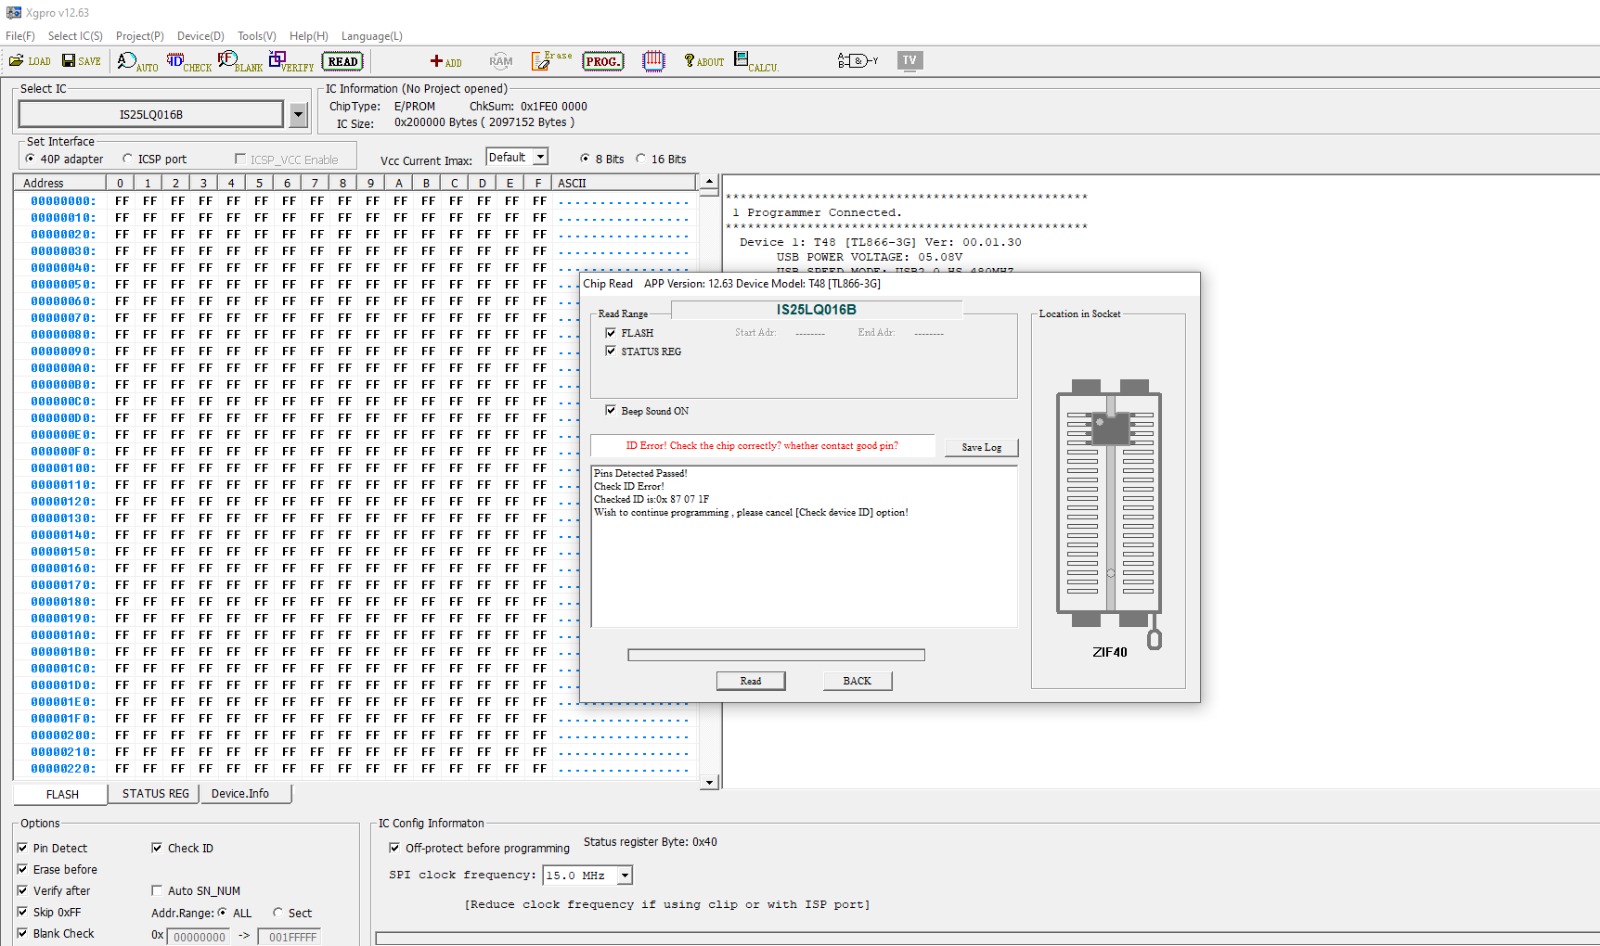1600x946 pixels.
Task: Open the SPI clock frequency dropdown
Action: [x=625, y=876]
